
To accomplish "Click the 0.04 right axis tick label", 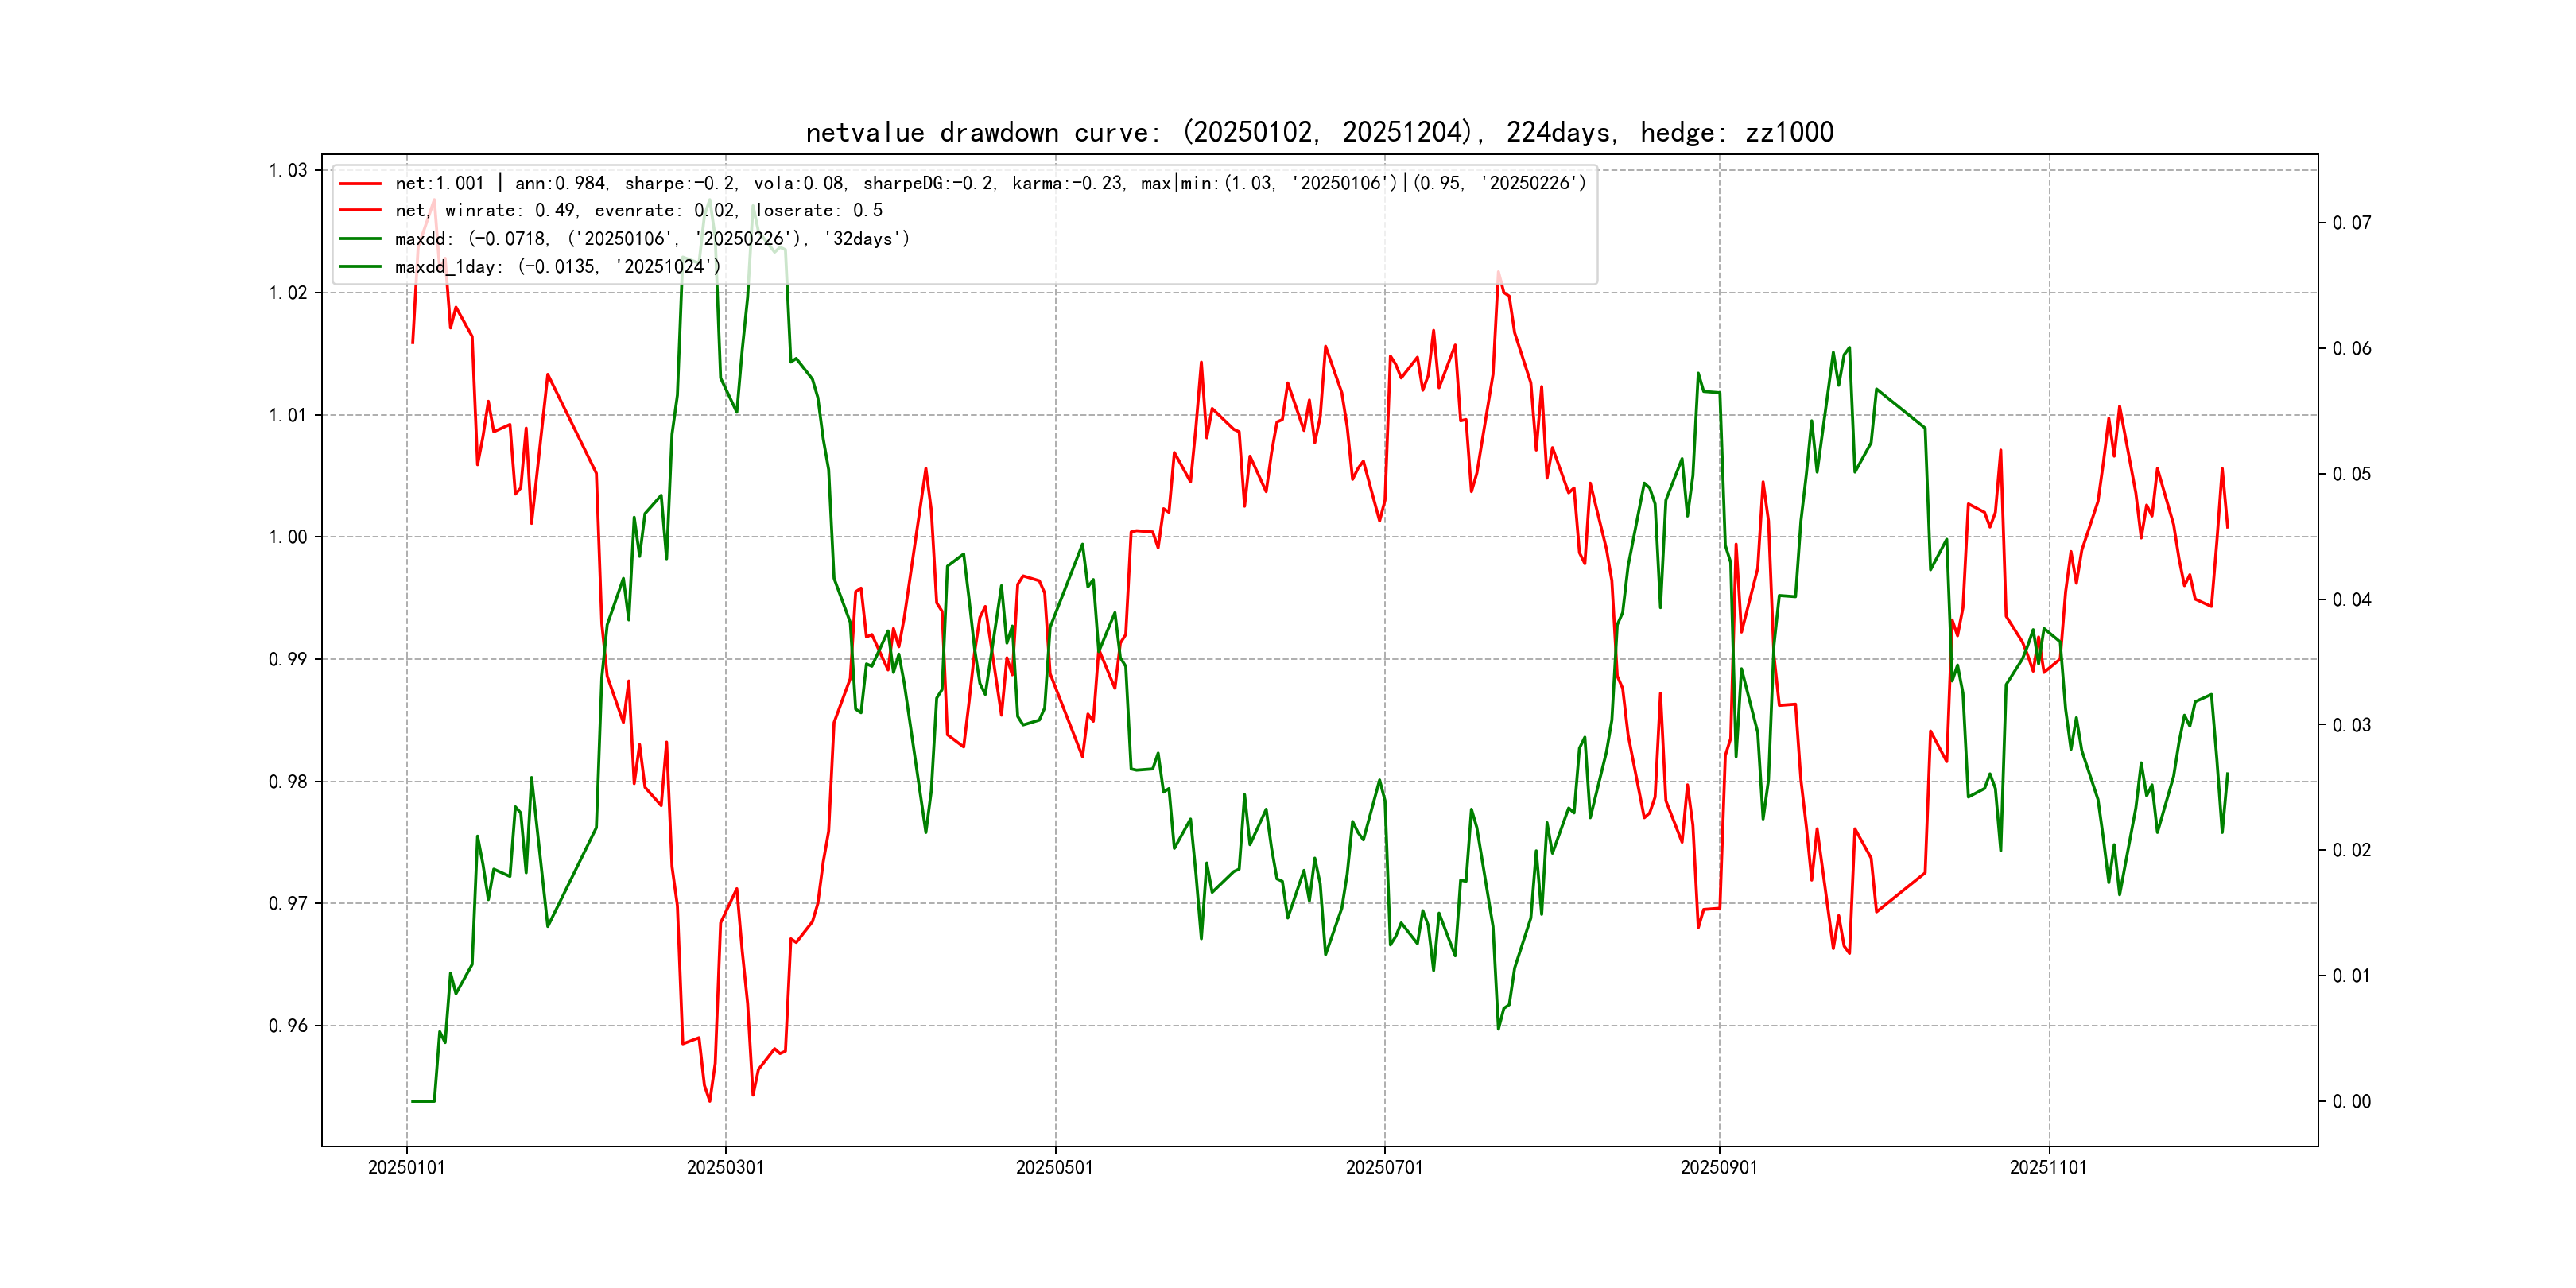I will tap(2351, 600).
